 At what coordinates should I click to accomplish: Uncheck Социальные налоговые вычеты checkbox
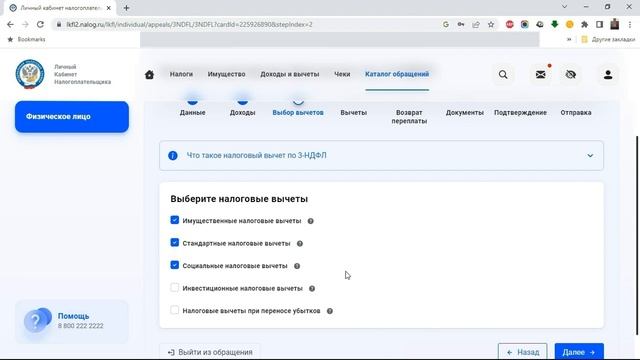point(175,265)
